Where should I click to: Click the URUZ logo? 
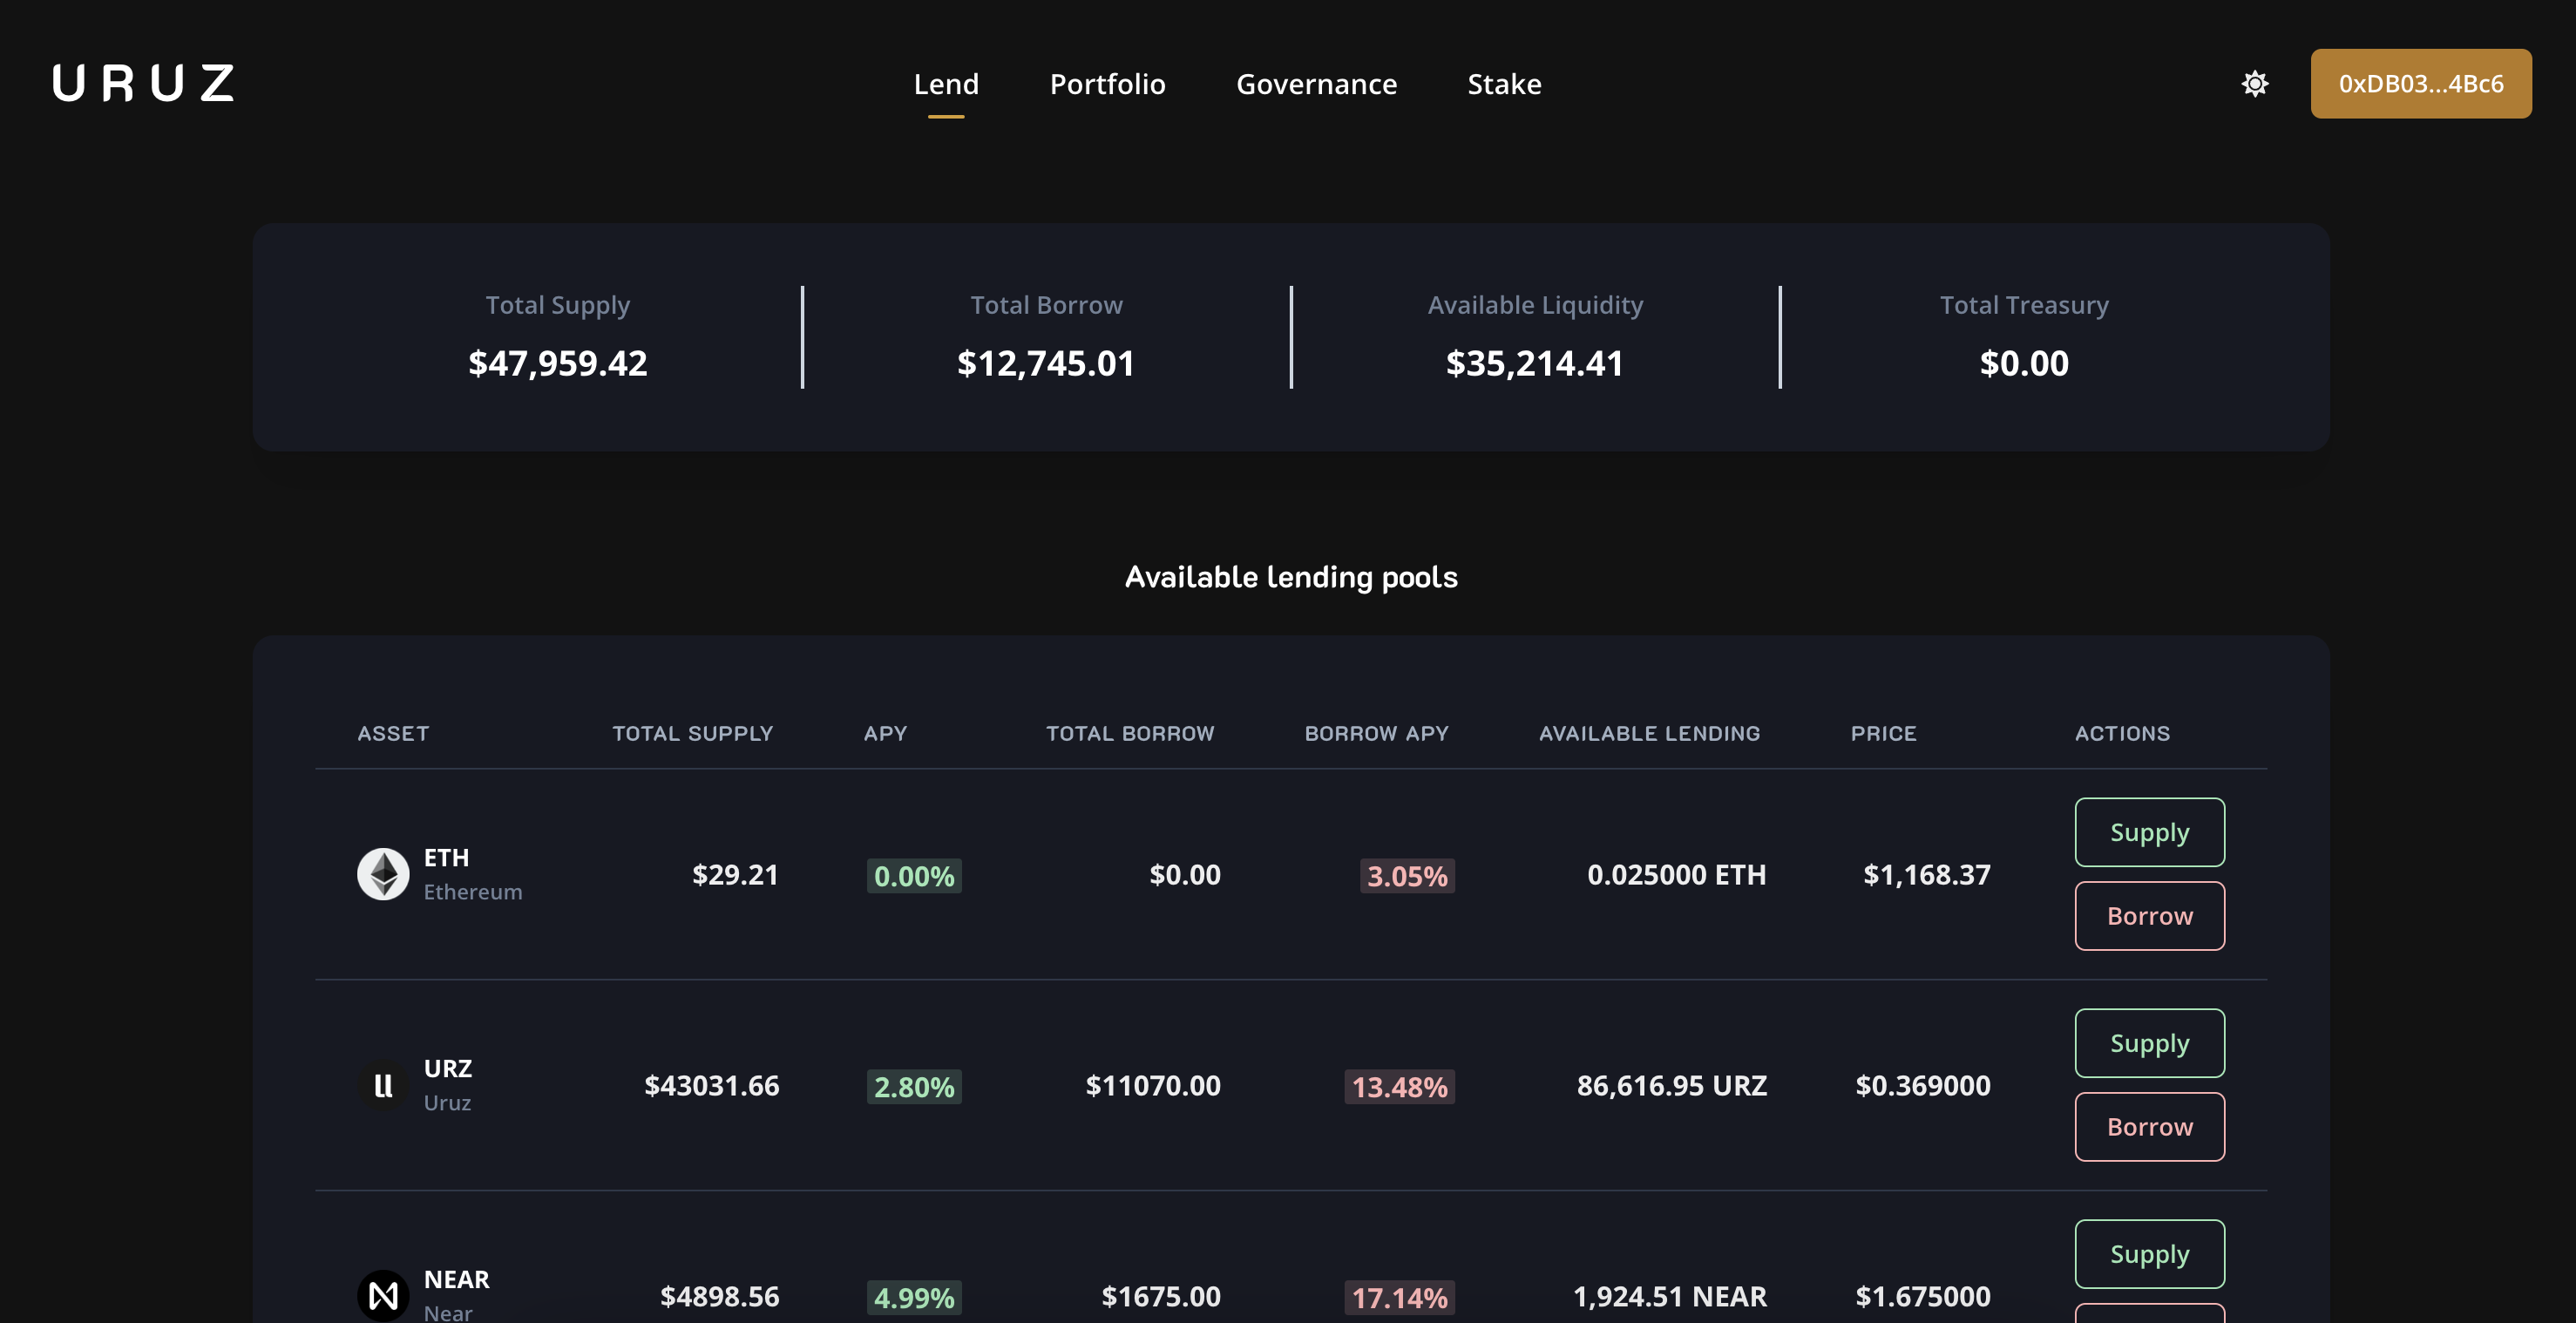coord(143,83)
